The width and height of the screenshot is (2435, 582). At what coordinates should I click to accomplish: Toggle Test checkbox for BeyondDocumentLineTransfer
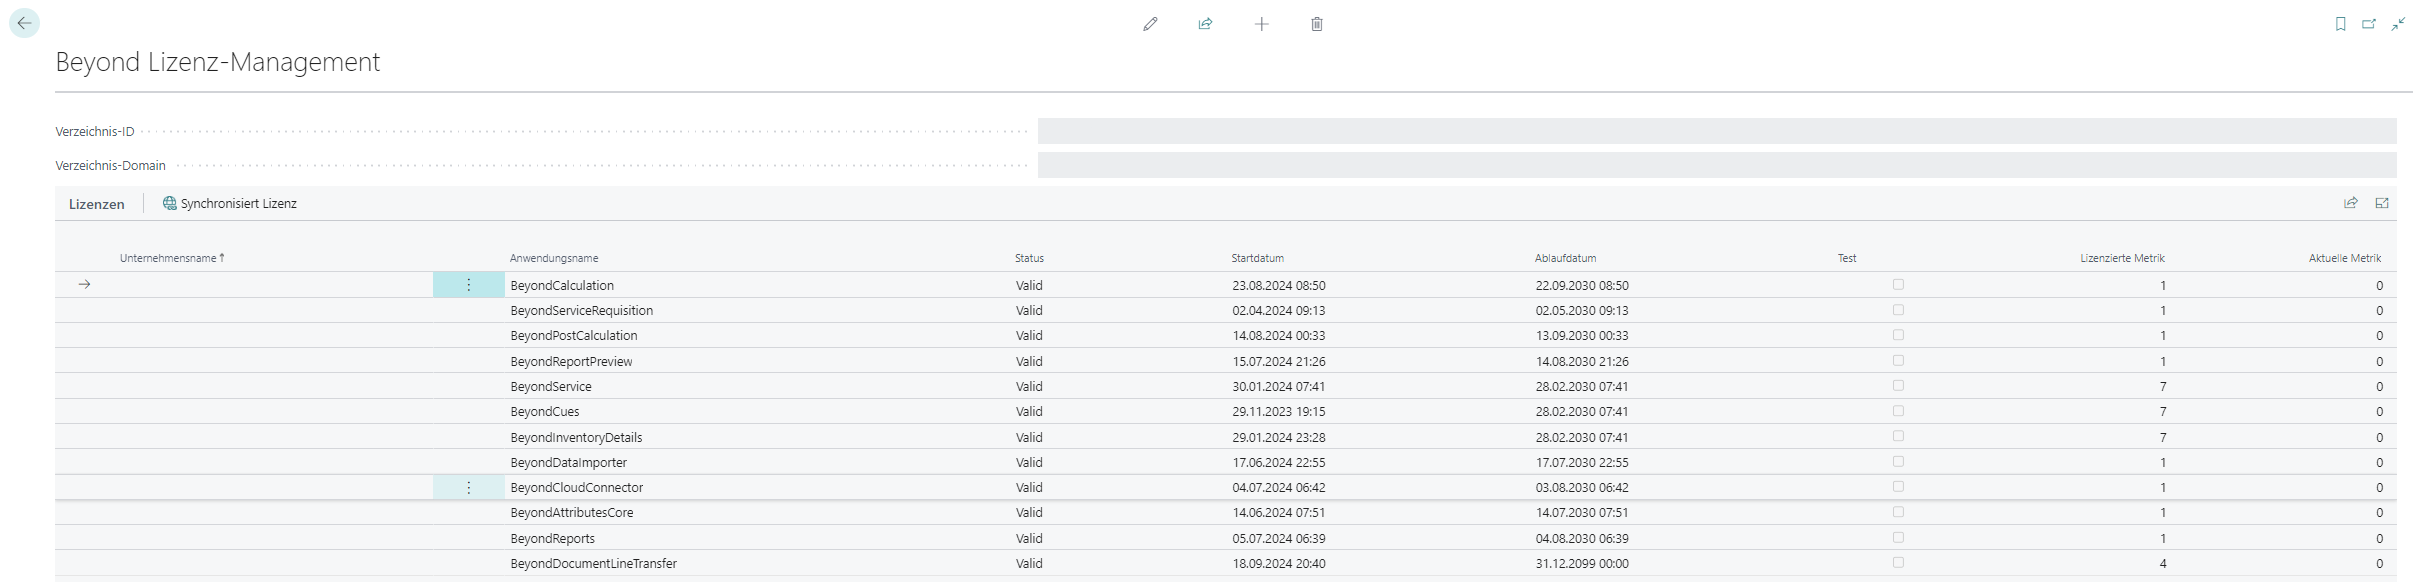[1898, 563]
